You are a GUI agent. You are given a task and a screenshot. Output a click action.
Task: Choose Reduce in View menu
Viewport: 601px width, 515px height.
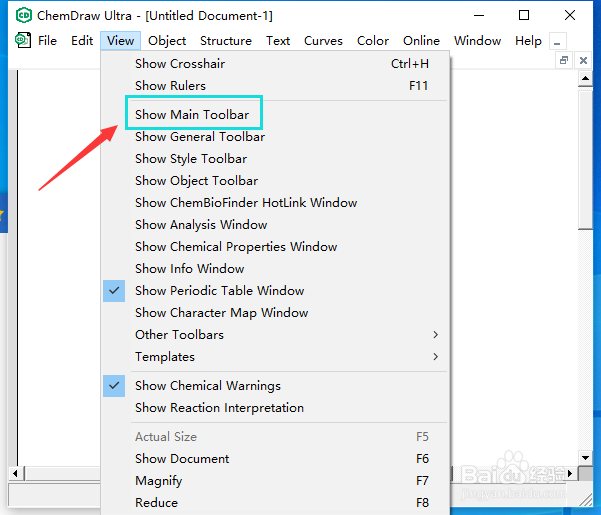tap(275, 503)
